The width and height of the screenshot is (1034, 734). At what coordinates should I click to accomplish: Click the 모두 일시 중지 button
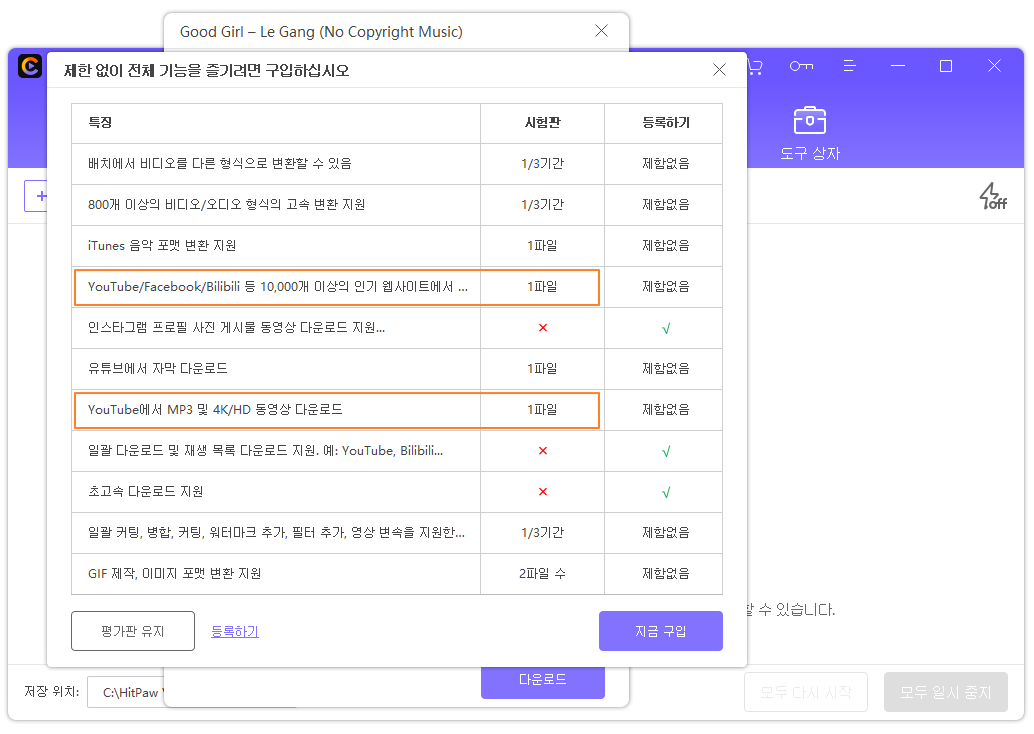tap(946, 692)
